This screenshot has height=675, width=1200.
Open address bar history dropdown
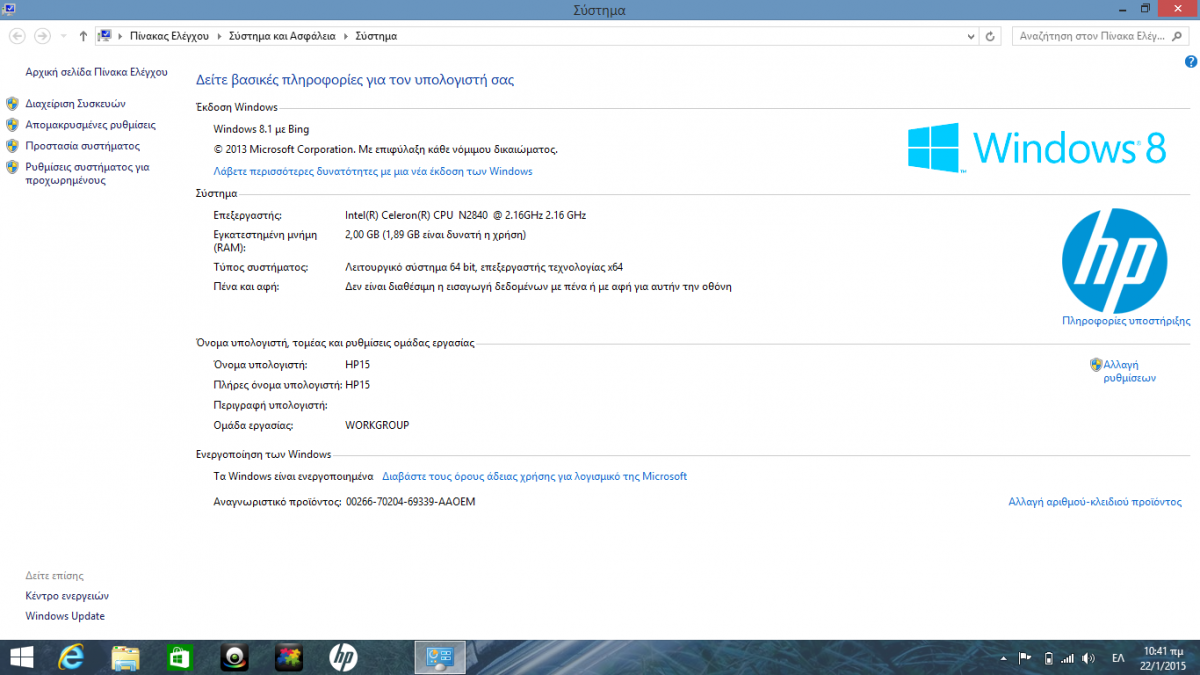[x=970, y=36]
